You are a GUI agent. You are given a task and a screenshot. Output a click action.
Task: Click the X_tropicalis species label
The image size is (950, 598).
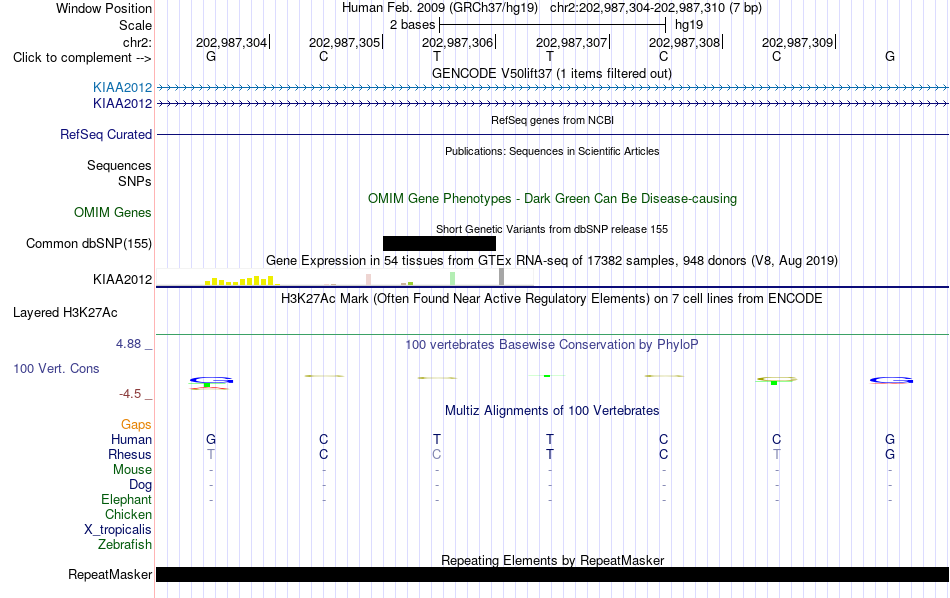point(118,530)
